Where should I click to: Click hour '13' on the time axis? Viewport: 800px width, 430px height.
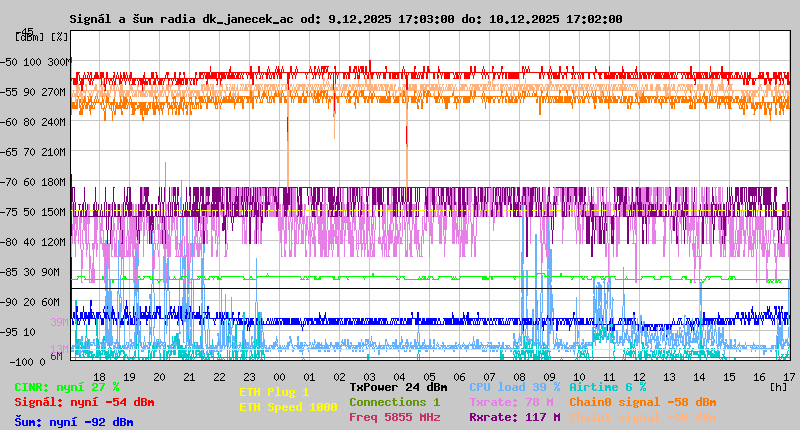[669, 377]
